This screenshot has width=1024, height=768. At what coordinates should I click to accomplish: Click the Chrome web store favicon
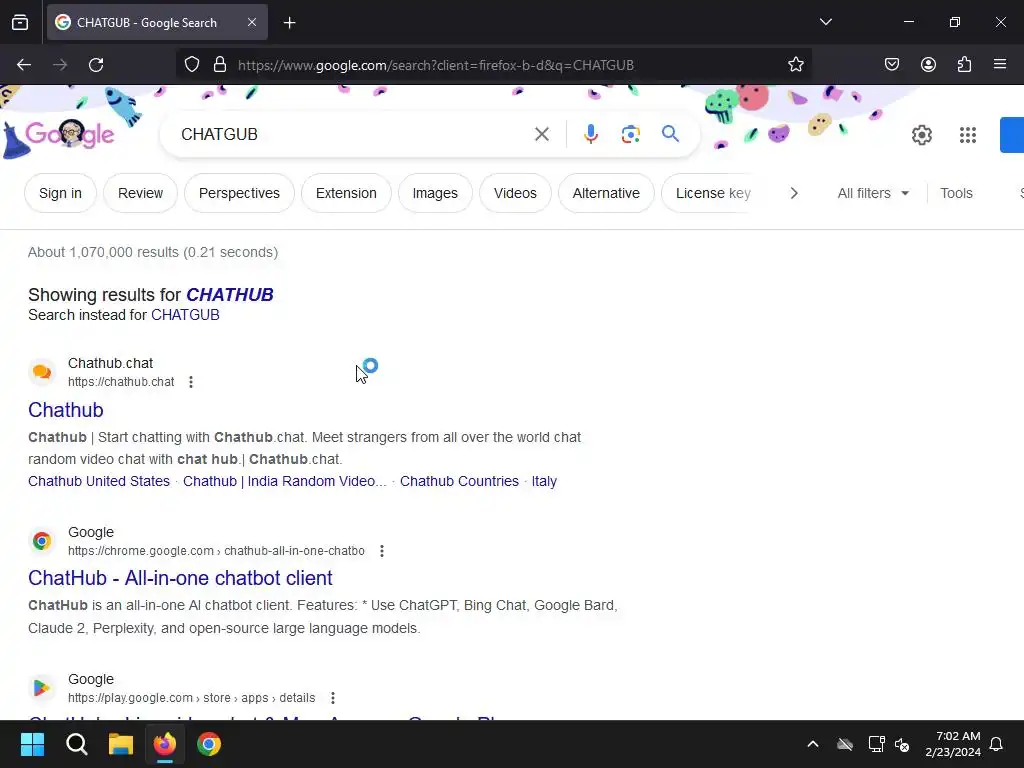pos(42,541)
